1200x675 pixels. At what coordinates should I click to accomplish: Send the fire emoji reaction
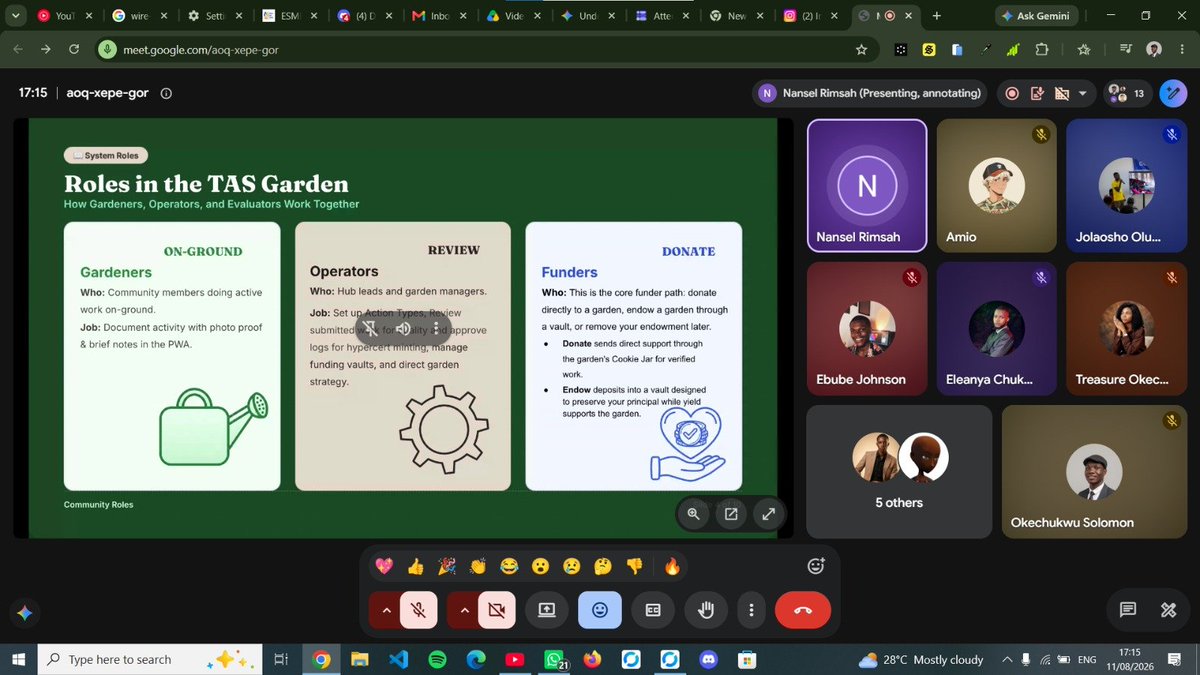point(672,567)
